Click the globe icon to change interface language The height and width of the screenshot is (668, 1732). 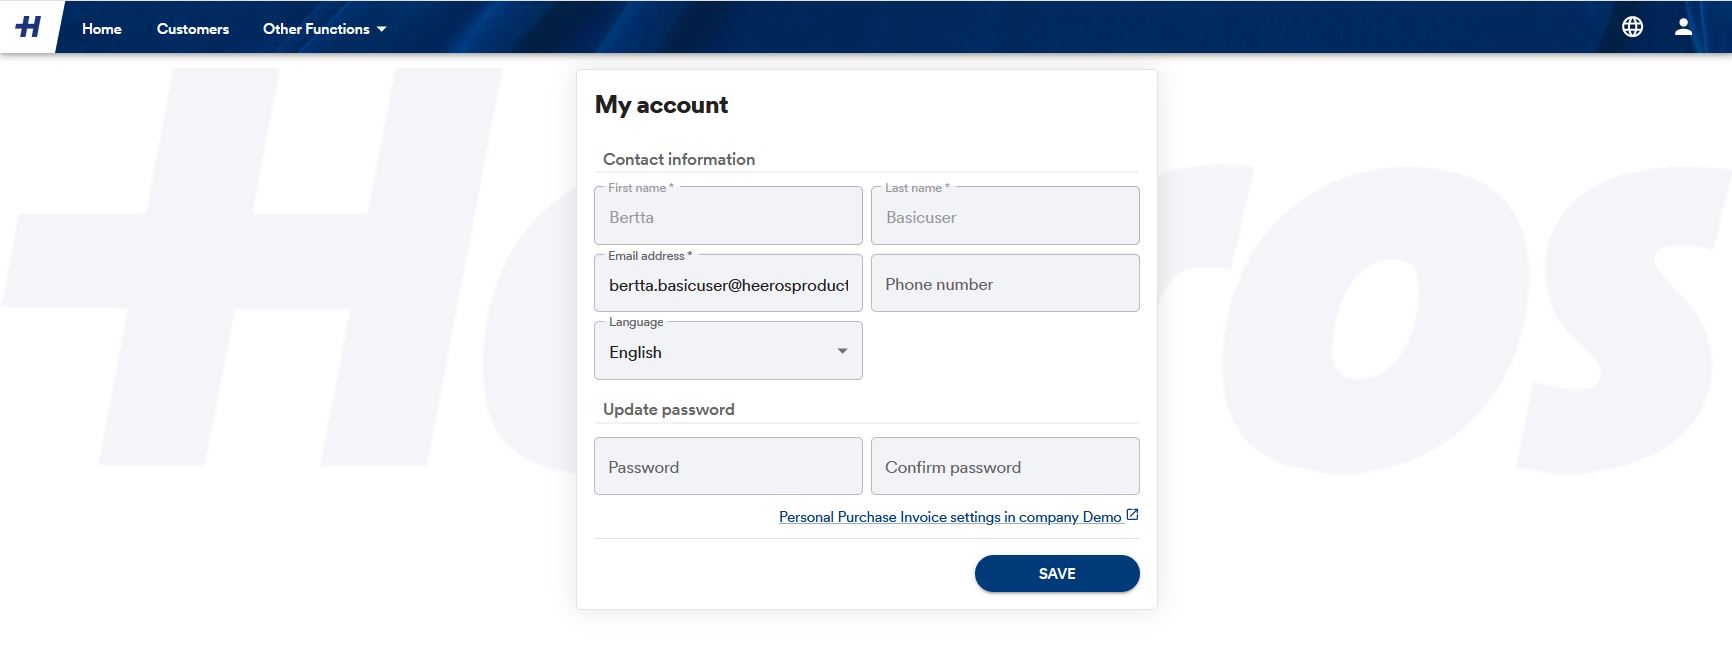coord(1633,27)
